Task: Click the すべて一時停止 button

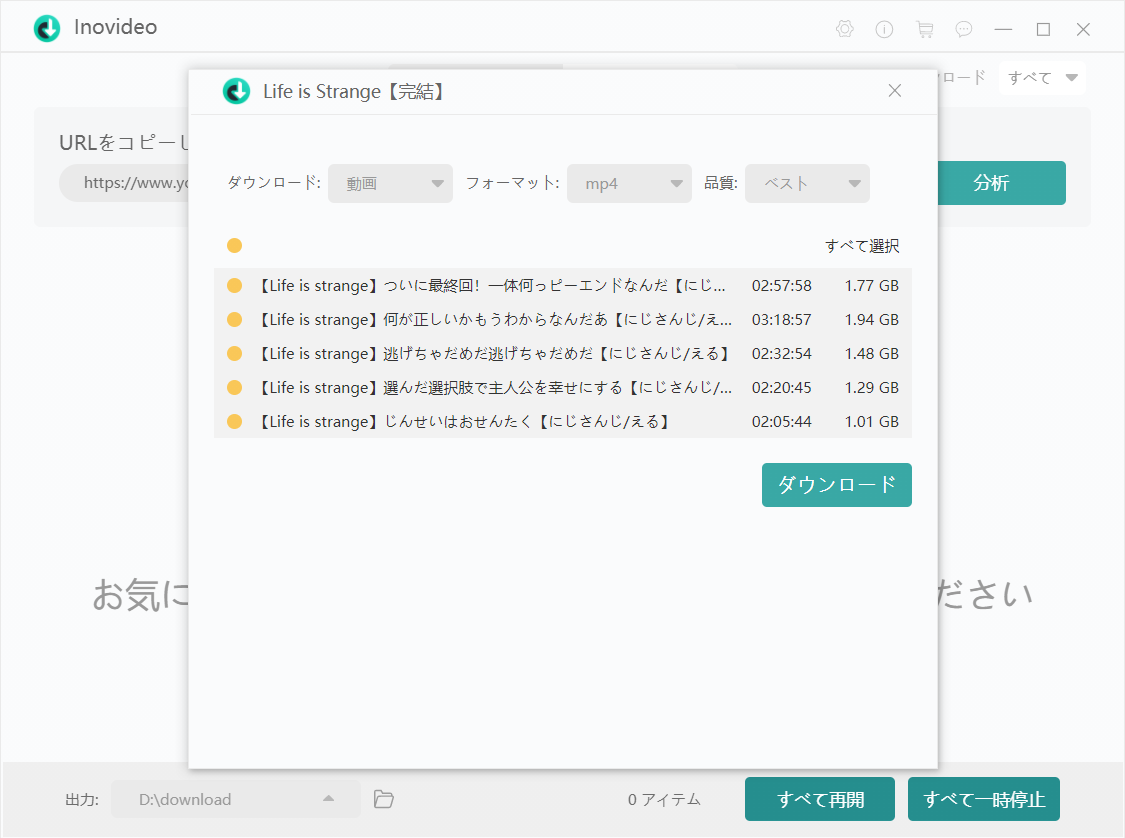Action: point(984,799)
